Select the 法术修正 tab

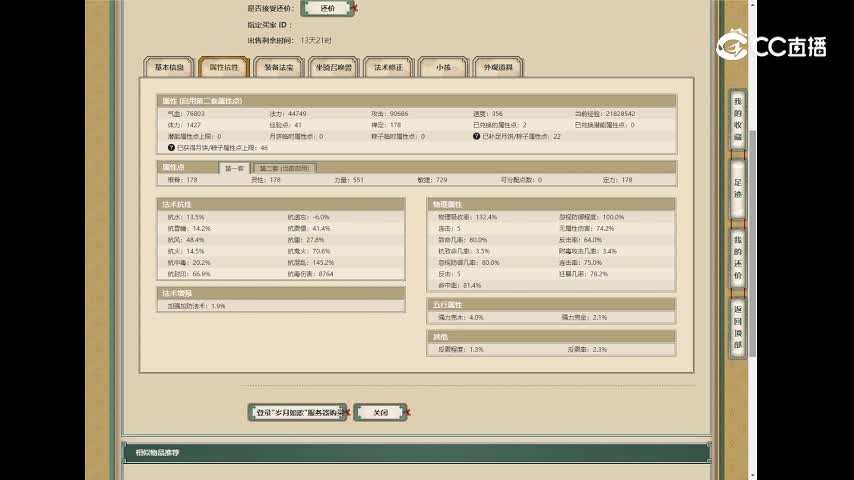[388, 68]
